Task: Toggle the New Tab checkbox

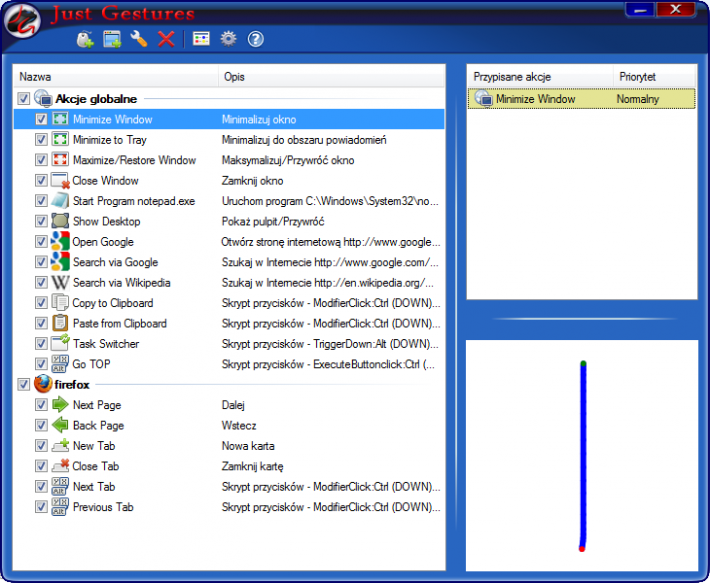Action: tap(41, 445)
